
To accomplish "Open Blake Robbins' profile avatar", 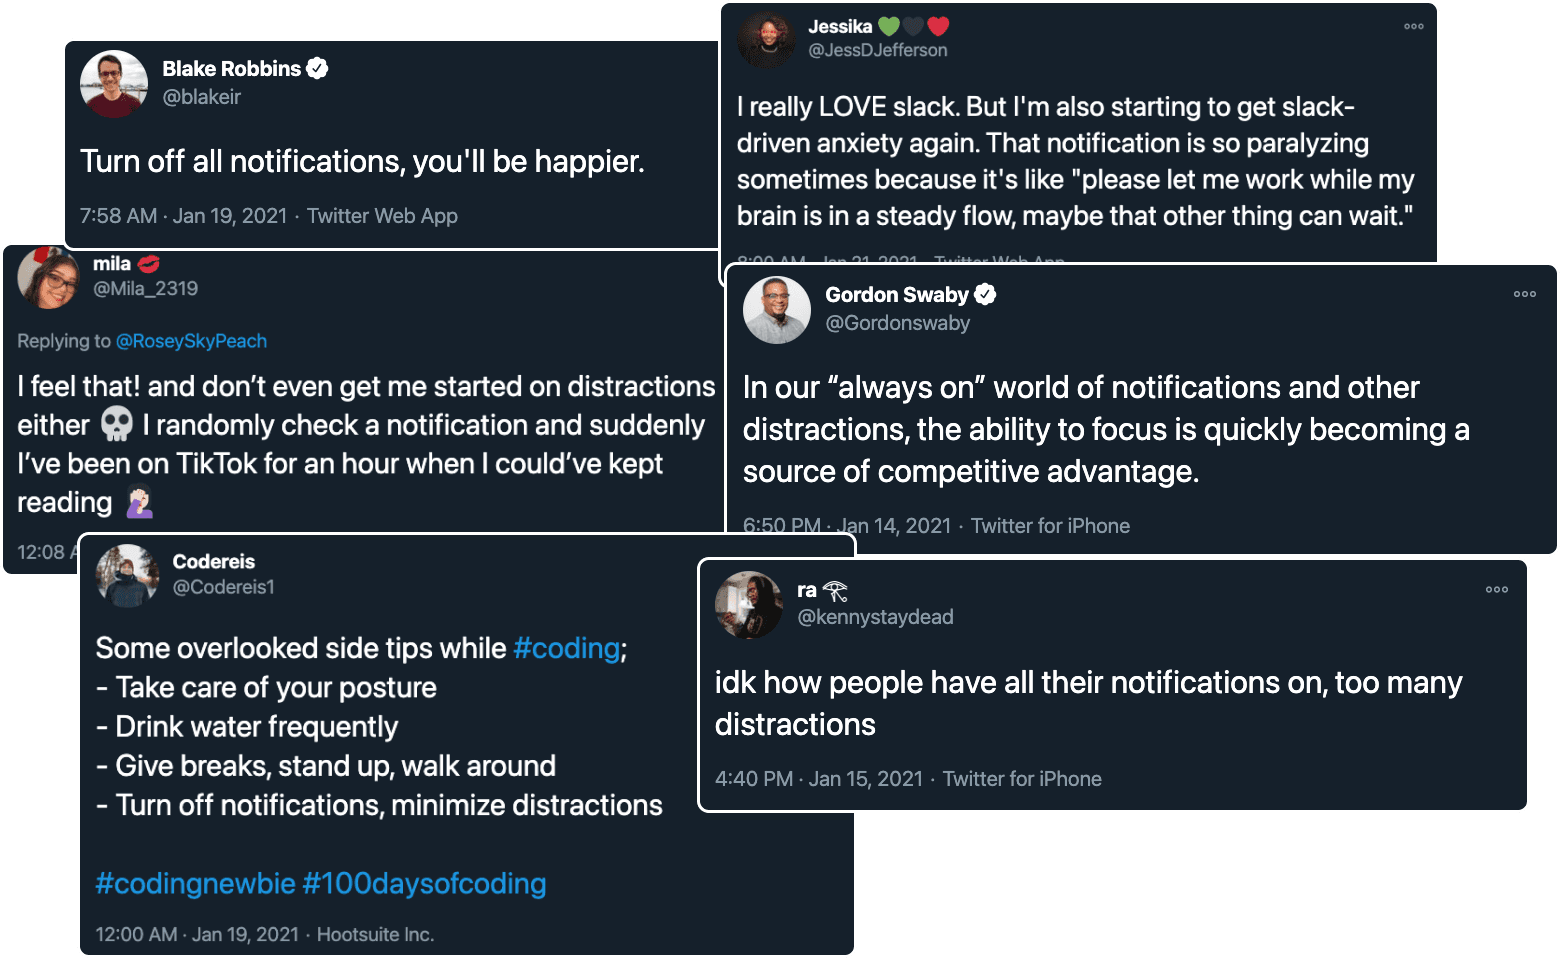I will pyautogui.click(x=114, y=84).
